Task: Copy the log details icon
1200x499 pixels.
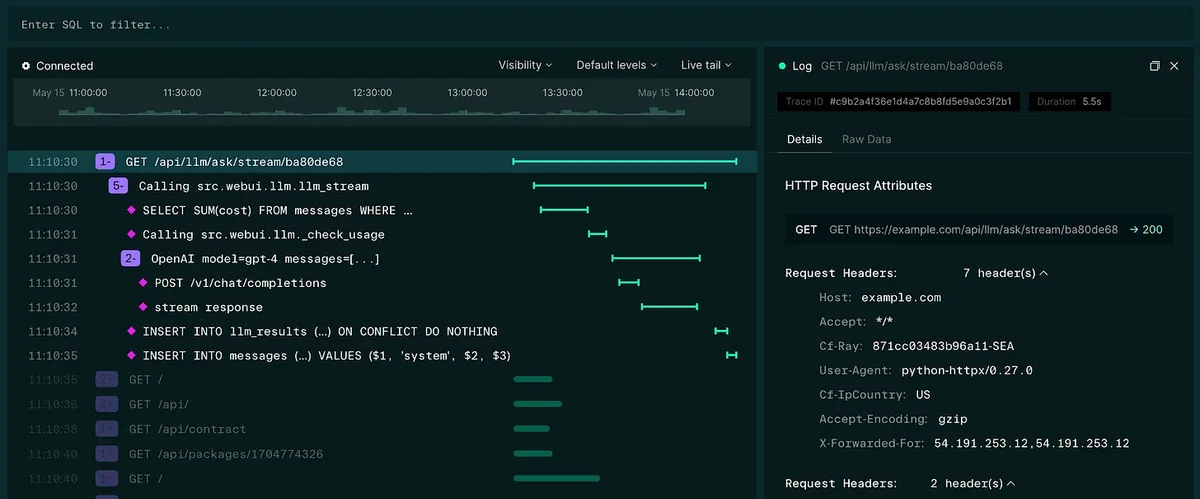Action: pos(1155,66)
